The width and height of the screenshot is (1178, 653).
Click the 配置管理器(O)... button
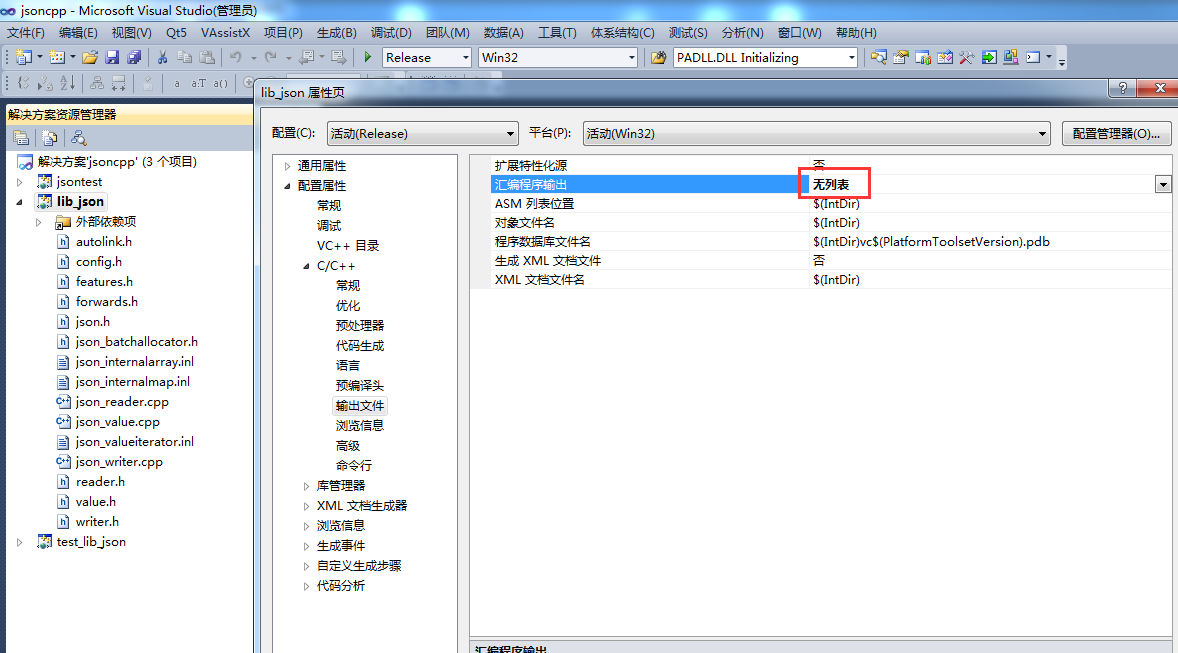pos(1116,134)
